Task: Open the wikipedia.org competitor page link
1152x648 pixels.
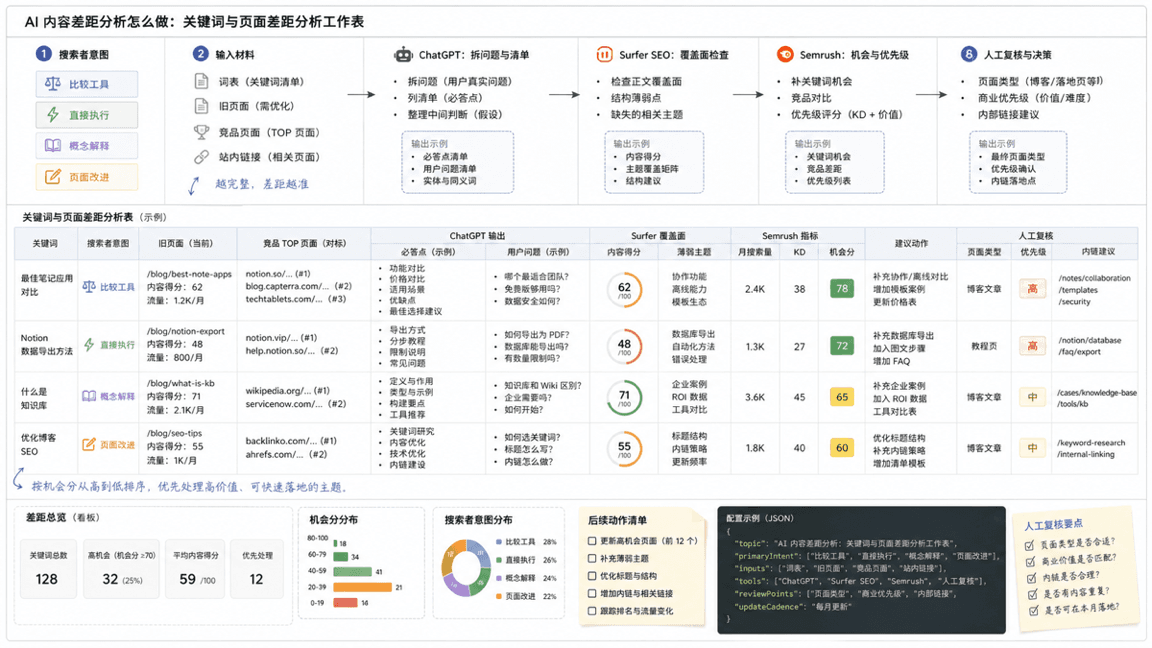Action: pyautogui.click(x=287, y=391)
